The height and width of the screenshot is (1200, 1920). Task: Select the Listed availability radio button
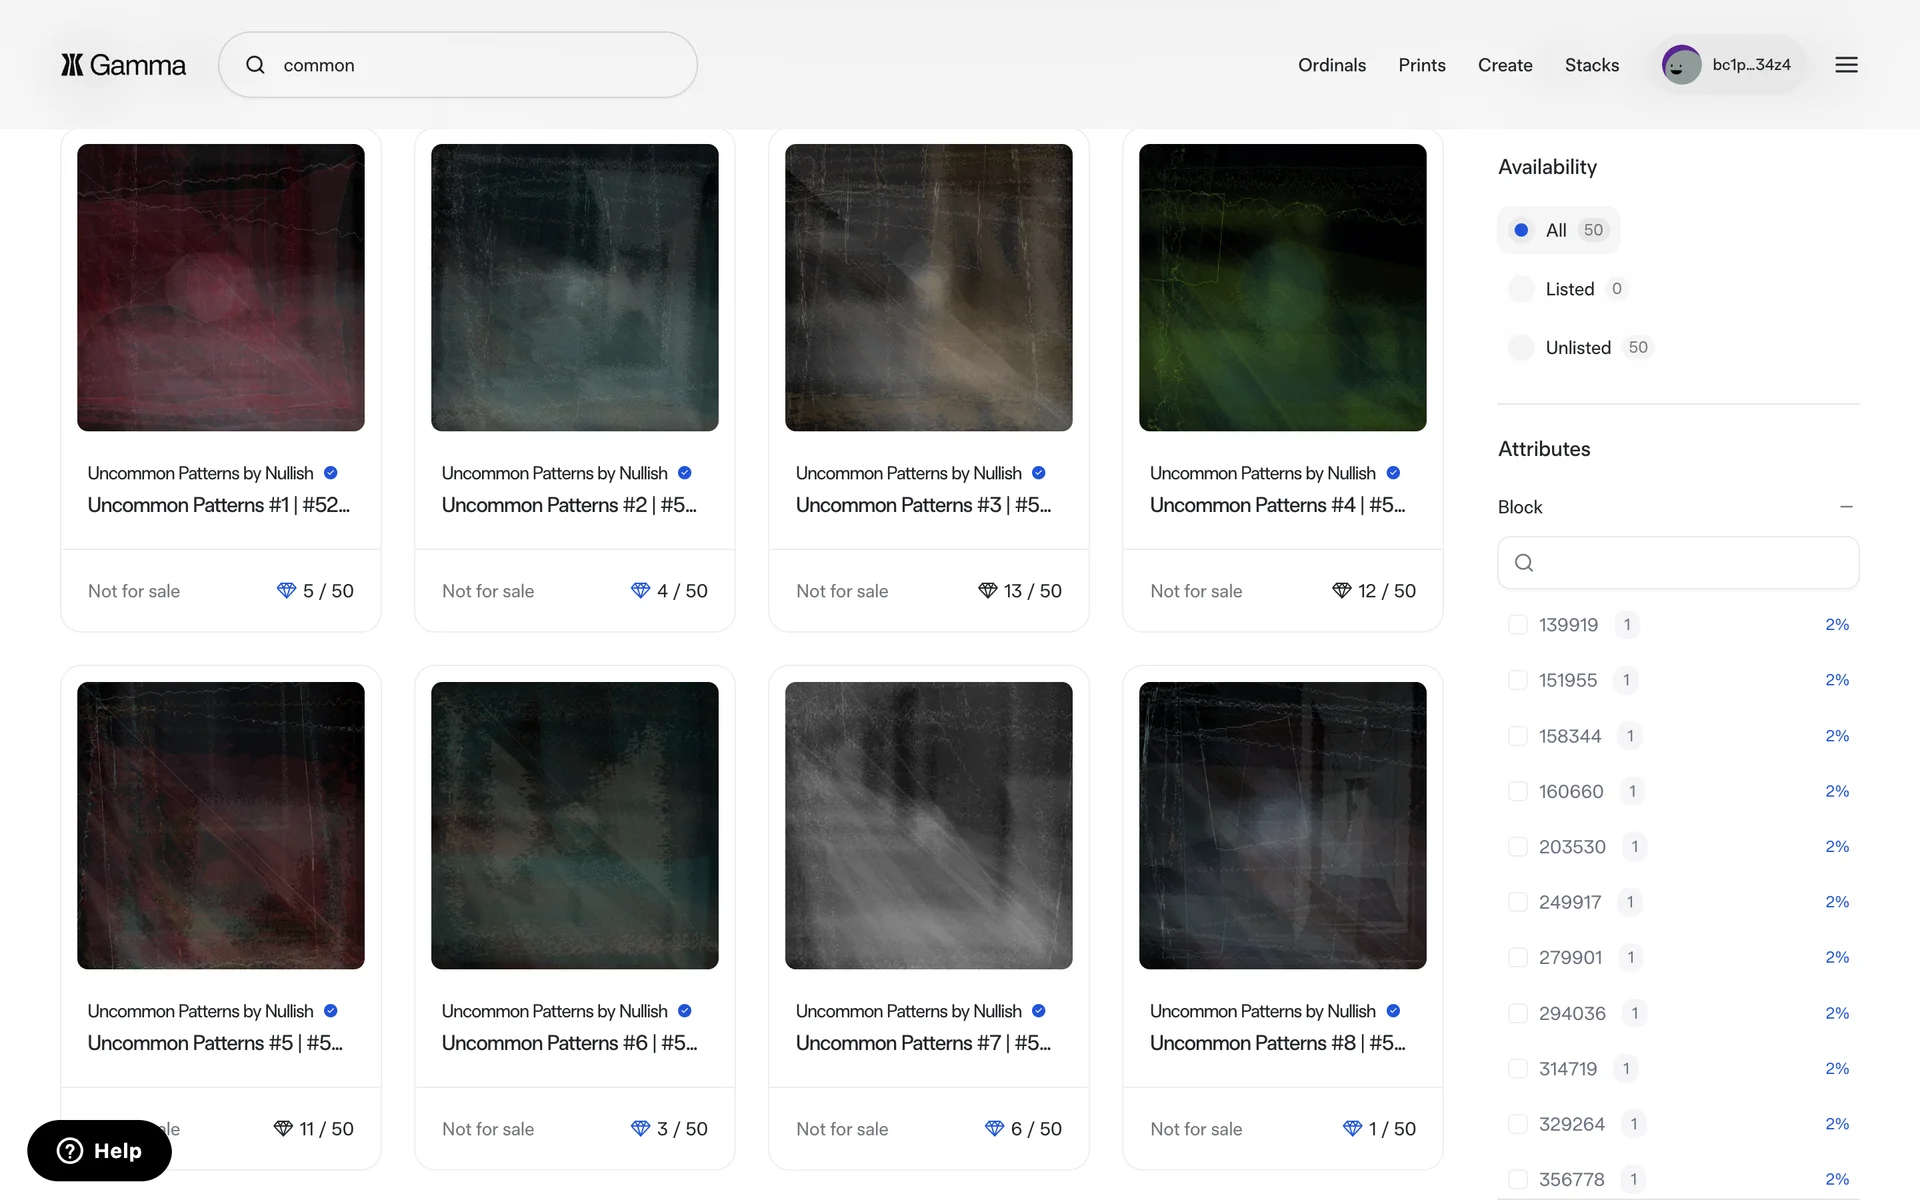coord(1521,289)
